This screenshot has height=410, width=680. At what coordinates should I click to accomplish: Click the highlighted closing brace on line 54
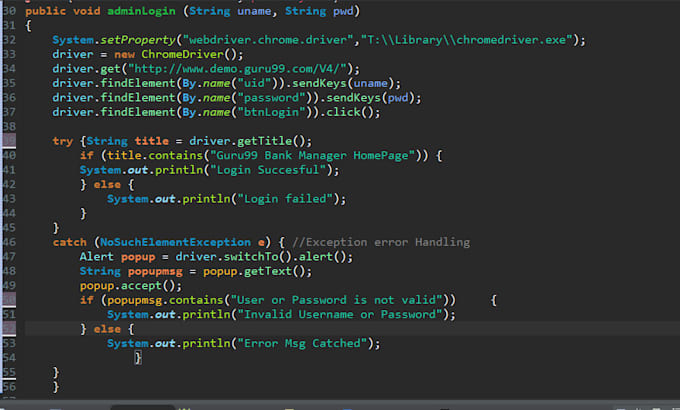(138, 358)
